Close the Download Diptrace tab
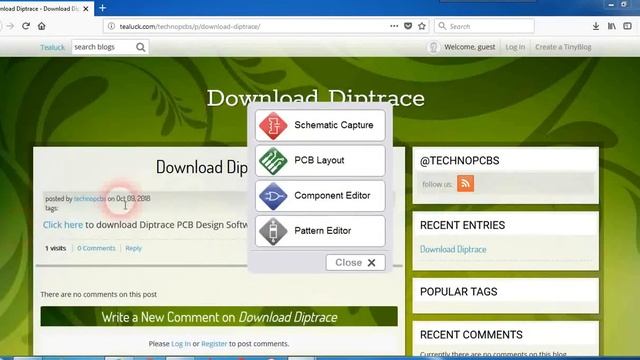 tap(86, 9)
